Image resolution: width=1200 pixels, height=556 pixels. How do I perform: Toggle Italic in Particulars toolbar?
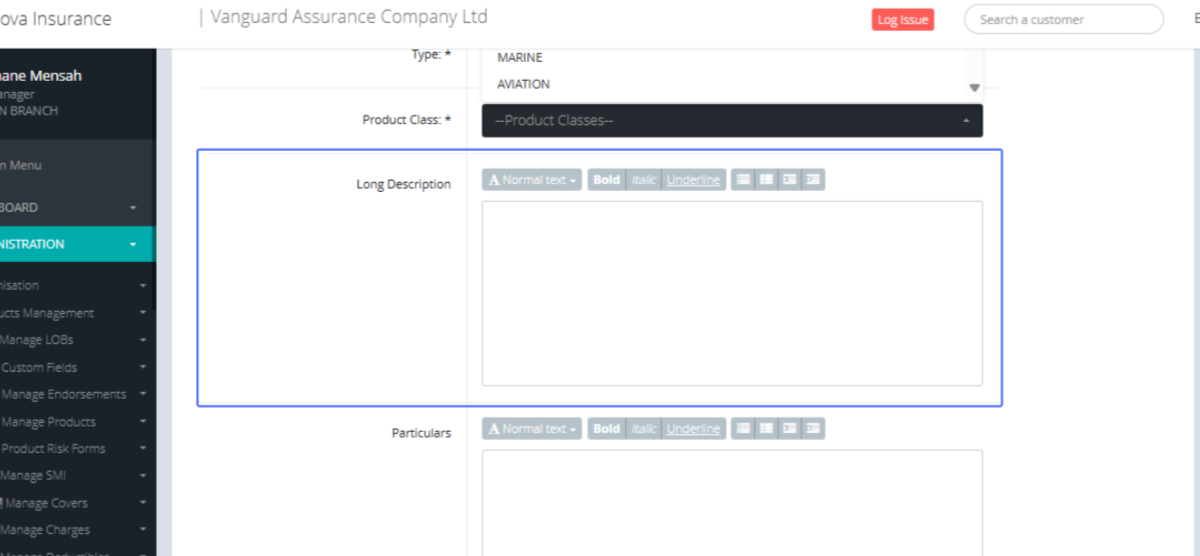tap(644, 429)
